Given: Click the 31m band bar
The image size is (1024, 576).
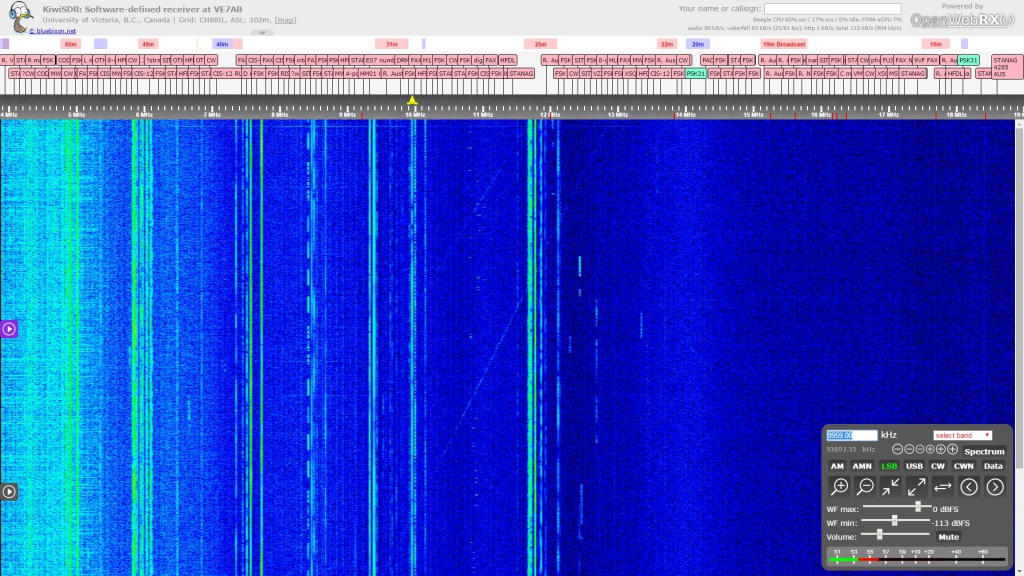Looking at the screenshot, I should tap(392, 44).
